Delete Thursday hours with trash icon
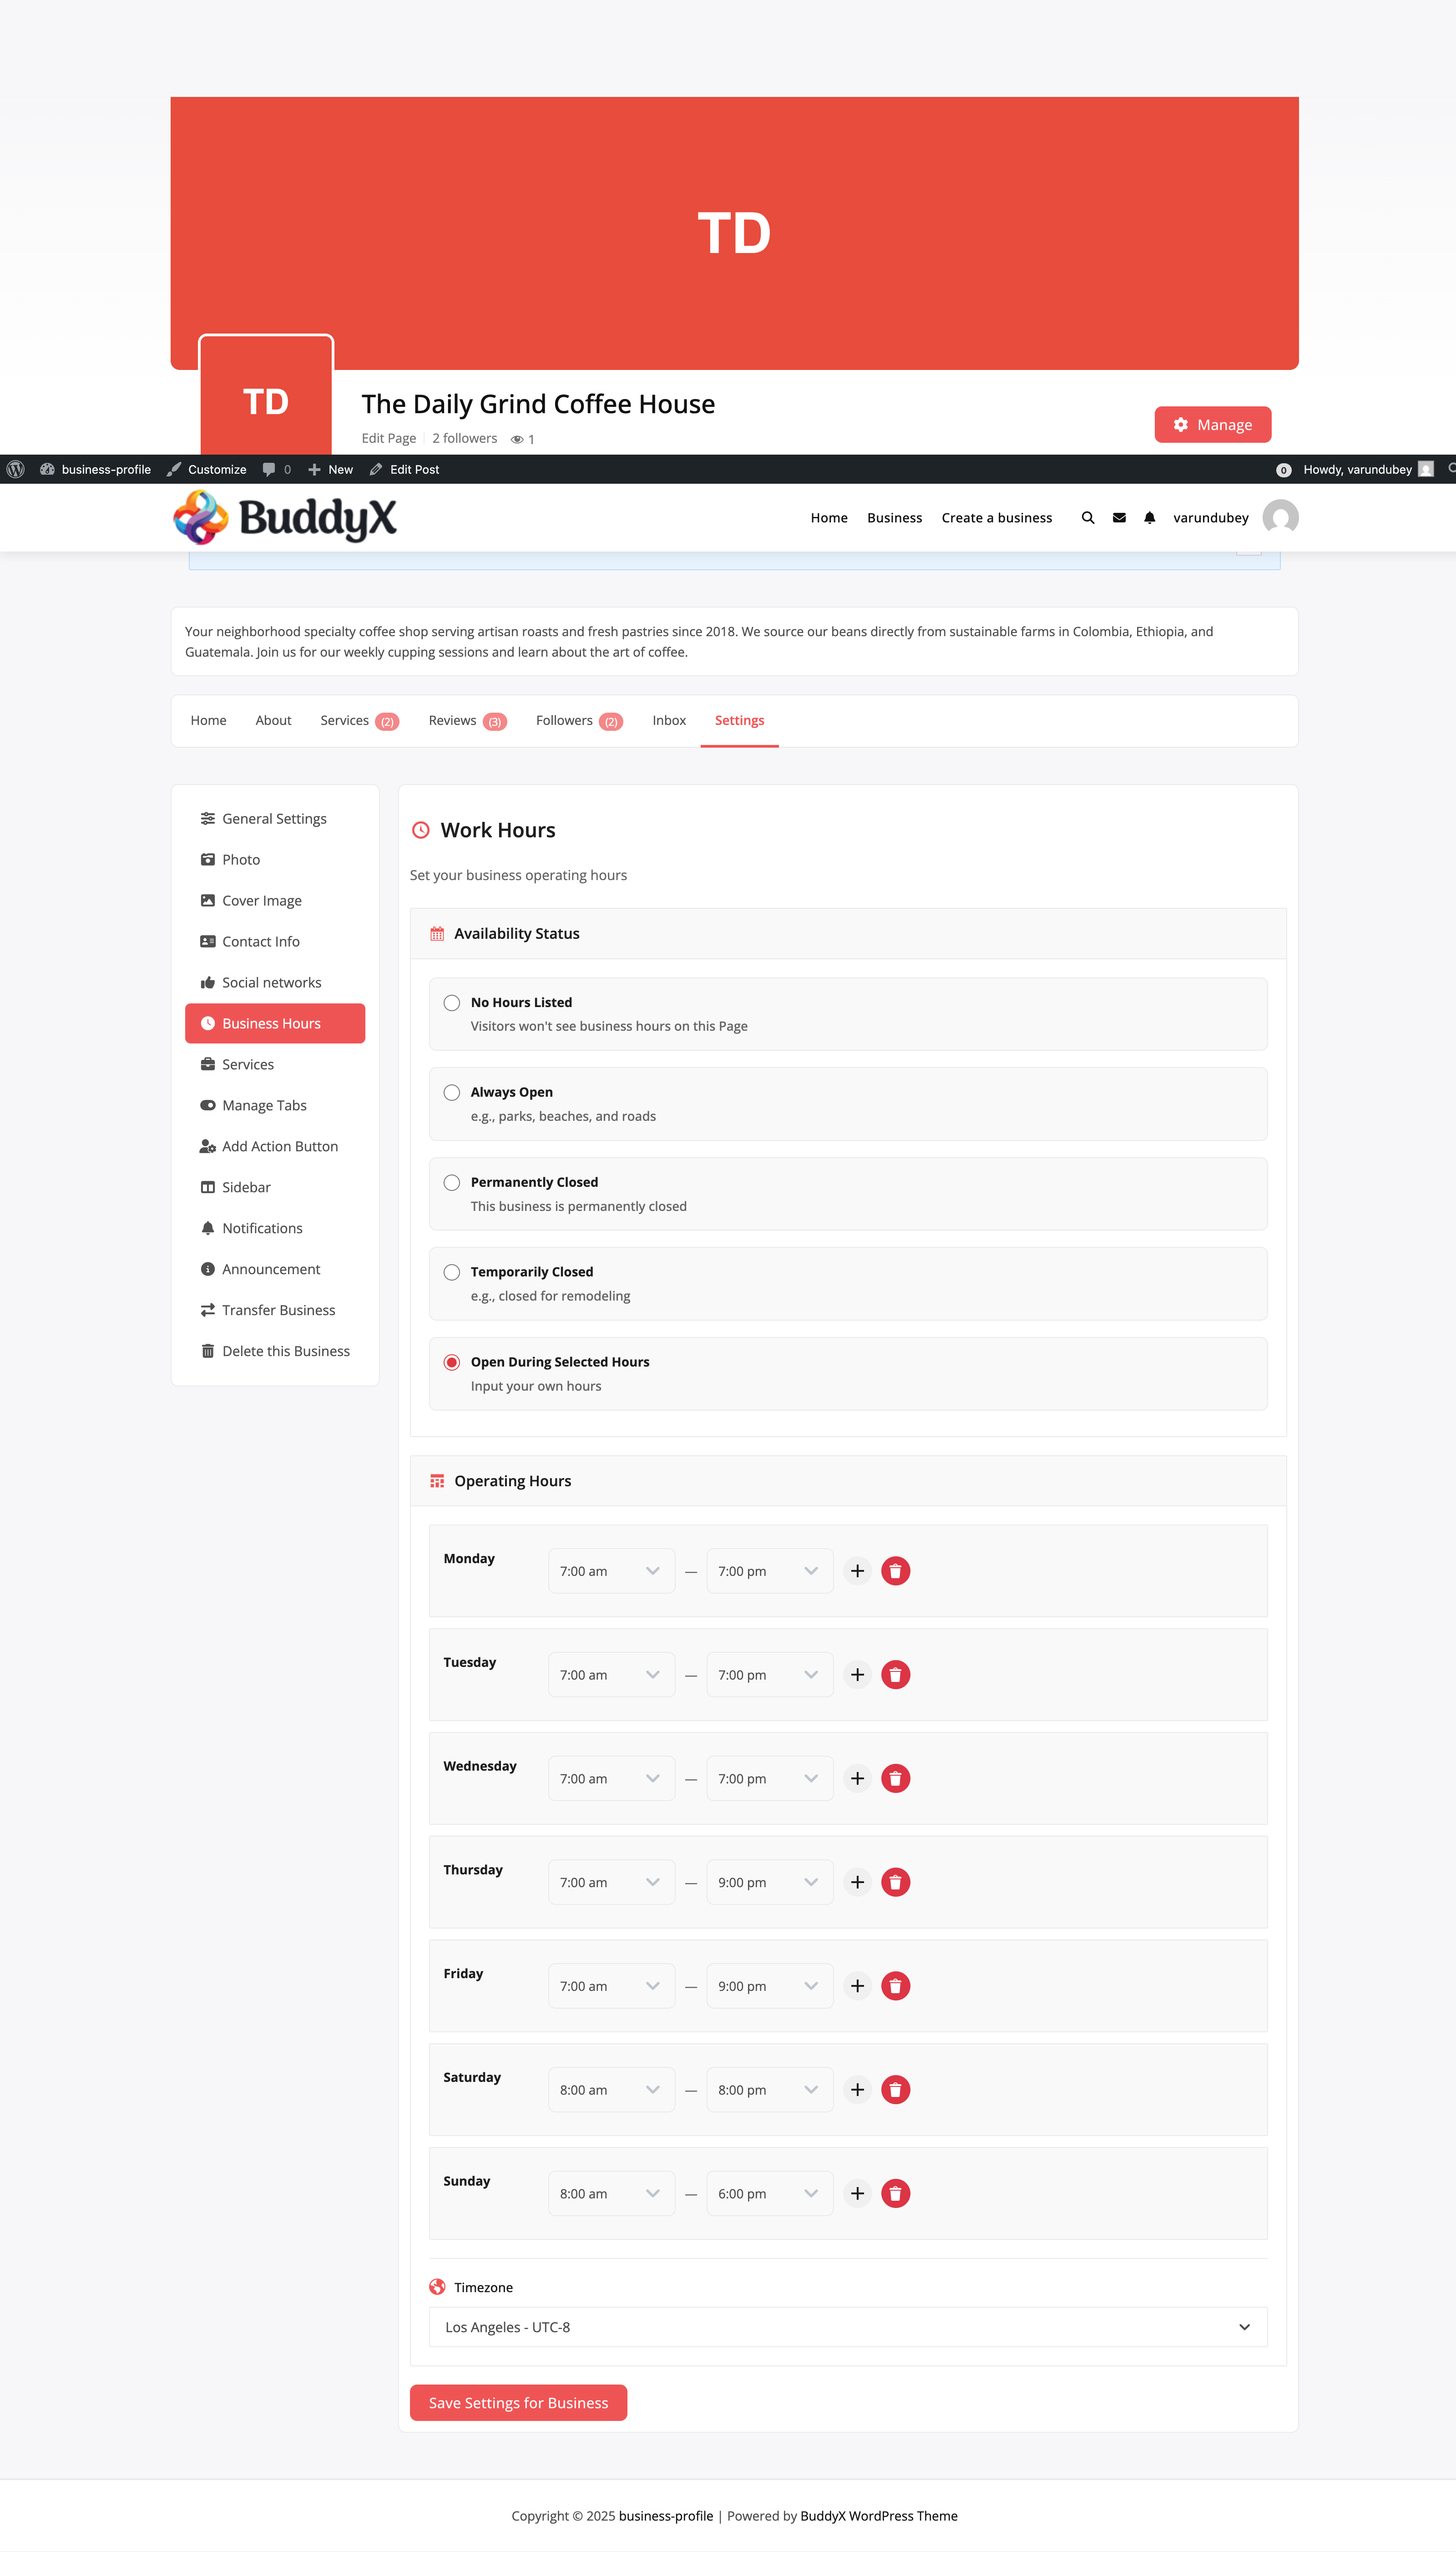 coord(895,1882)
